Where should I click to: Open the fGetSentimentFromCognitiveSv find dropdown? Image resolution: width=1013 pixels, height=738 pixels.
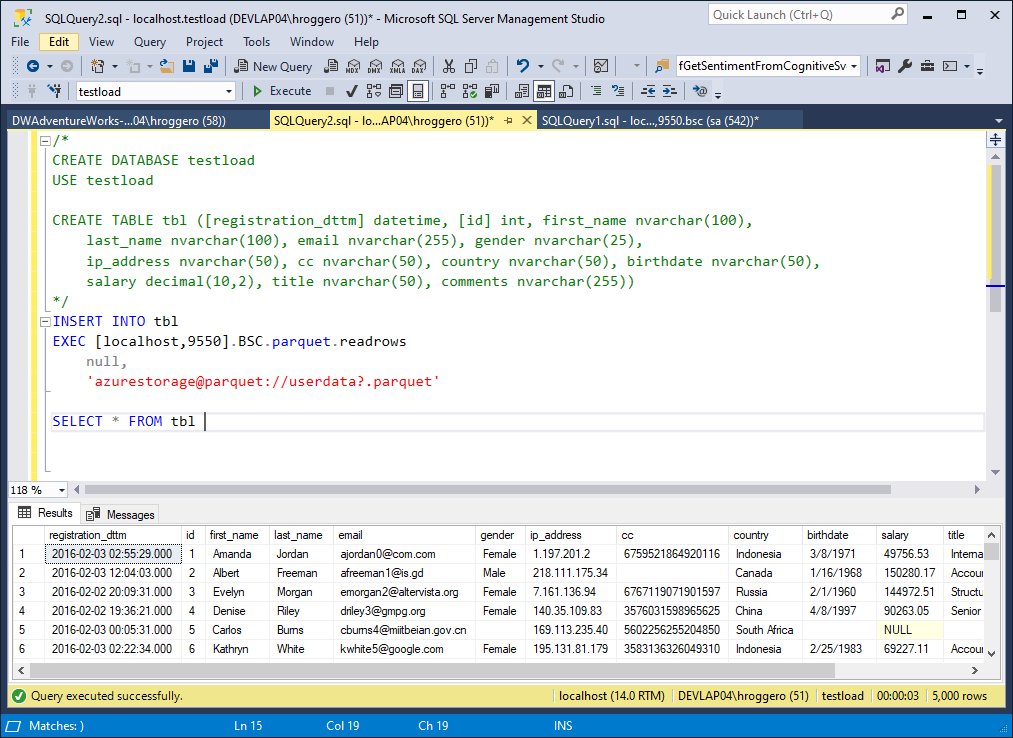point(855,66)
